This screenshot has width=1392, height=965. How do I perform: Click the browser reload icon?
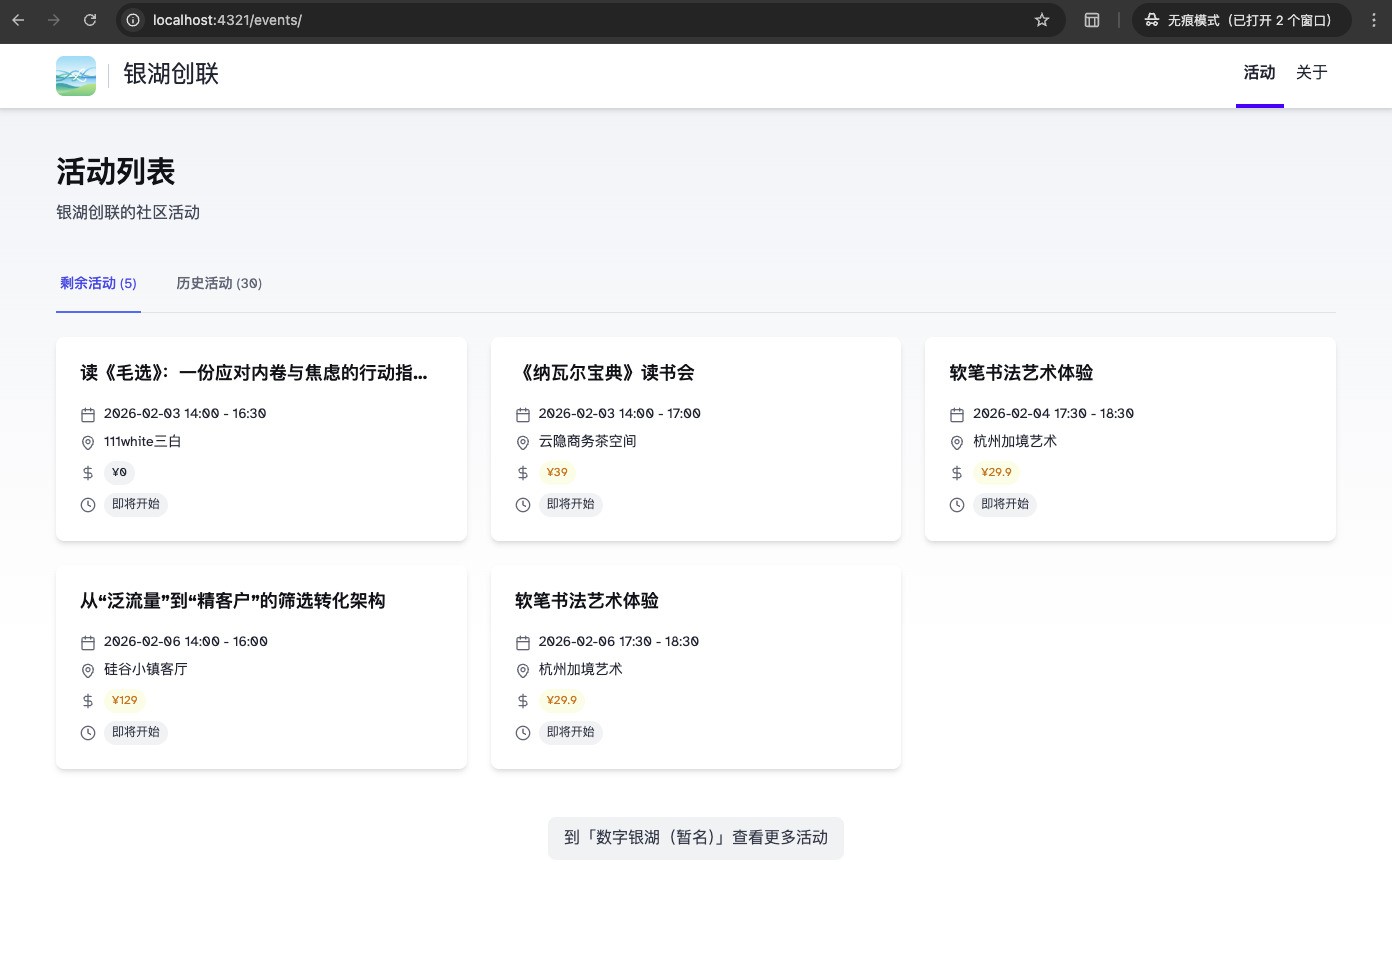click(90, 20)
